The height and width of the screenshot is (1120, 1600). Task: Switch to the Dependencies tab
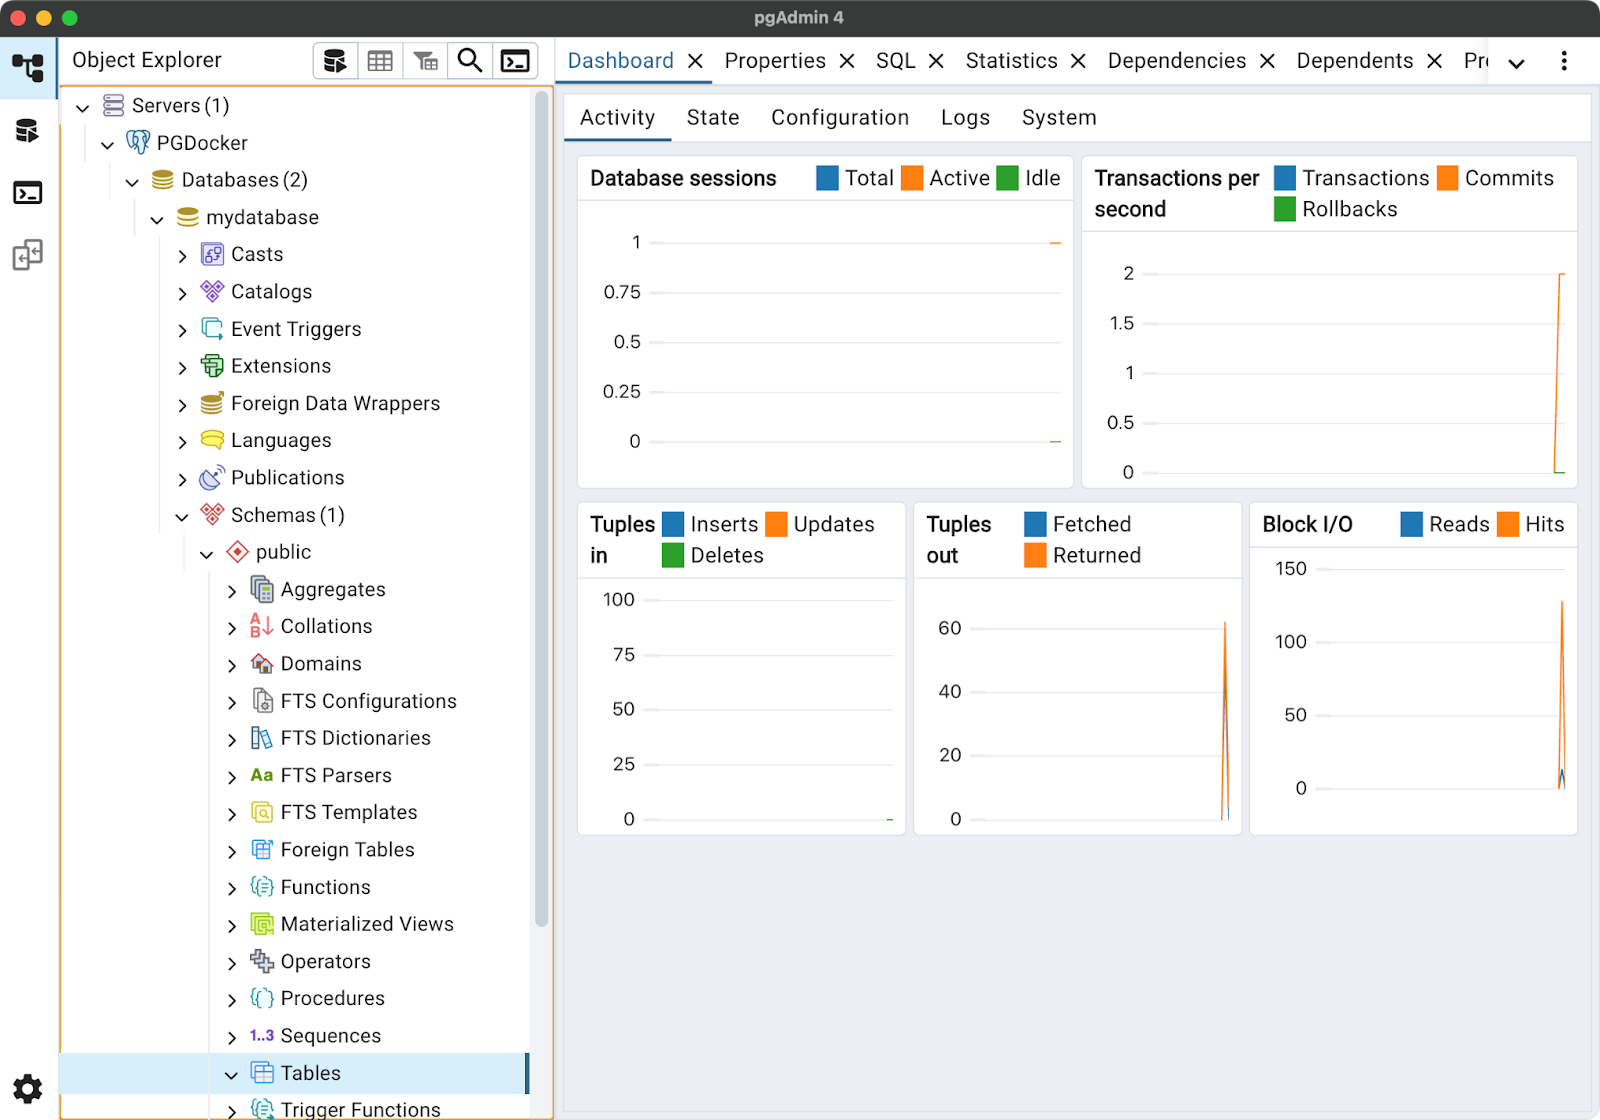(x=1177, y=61)
